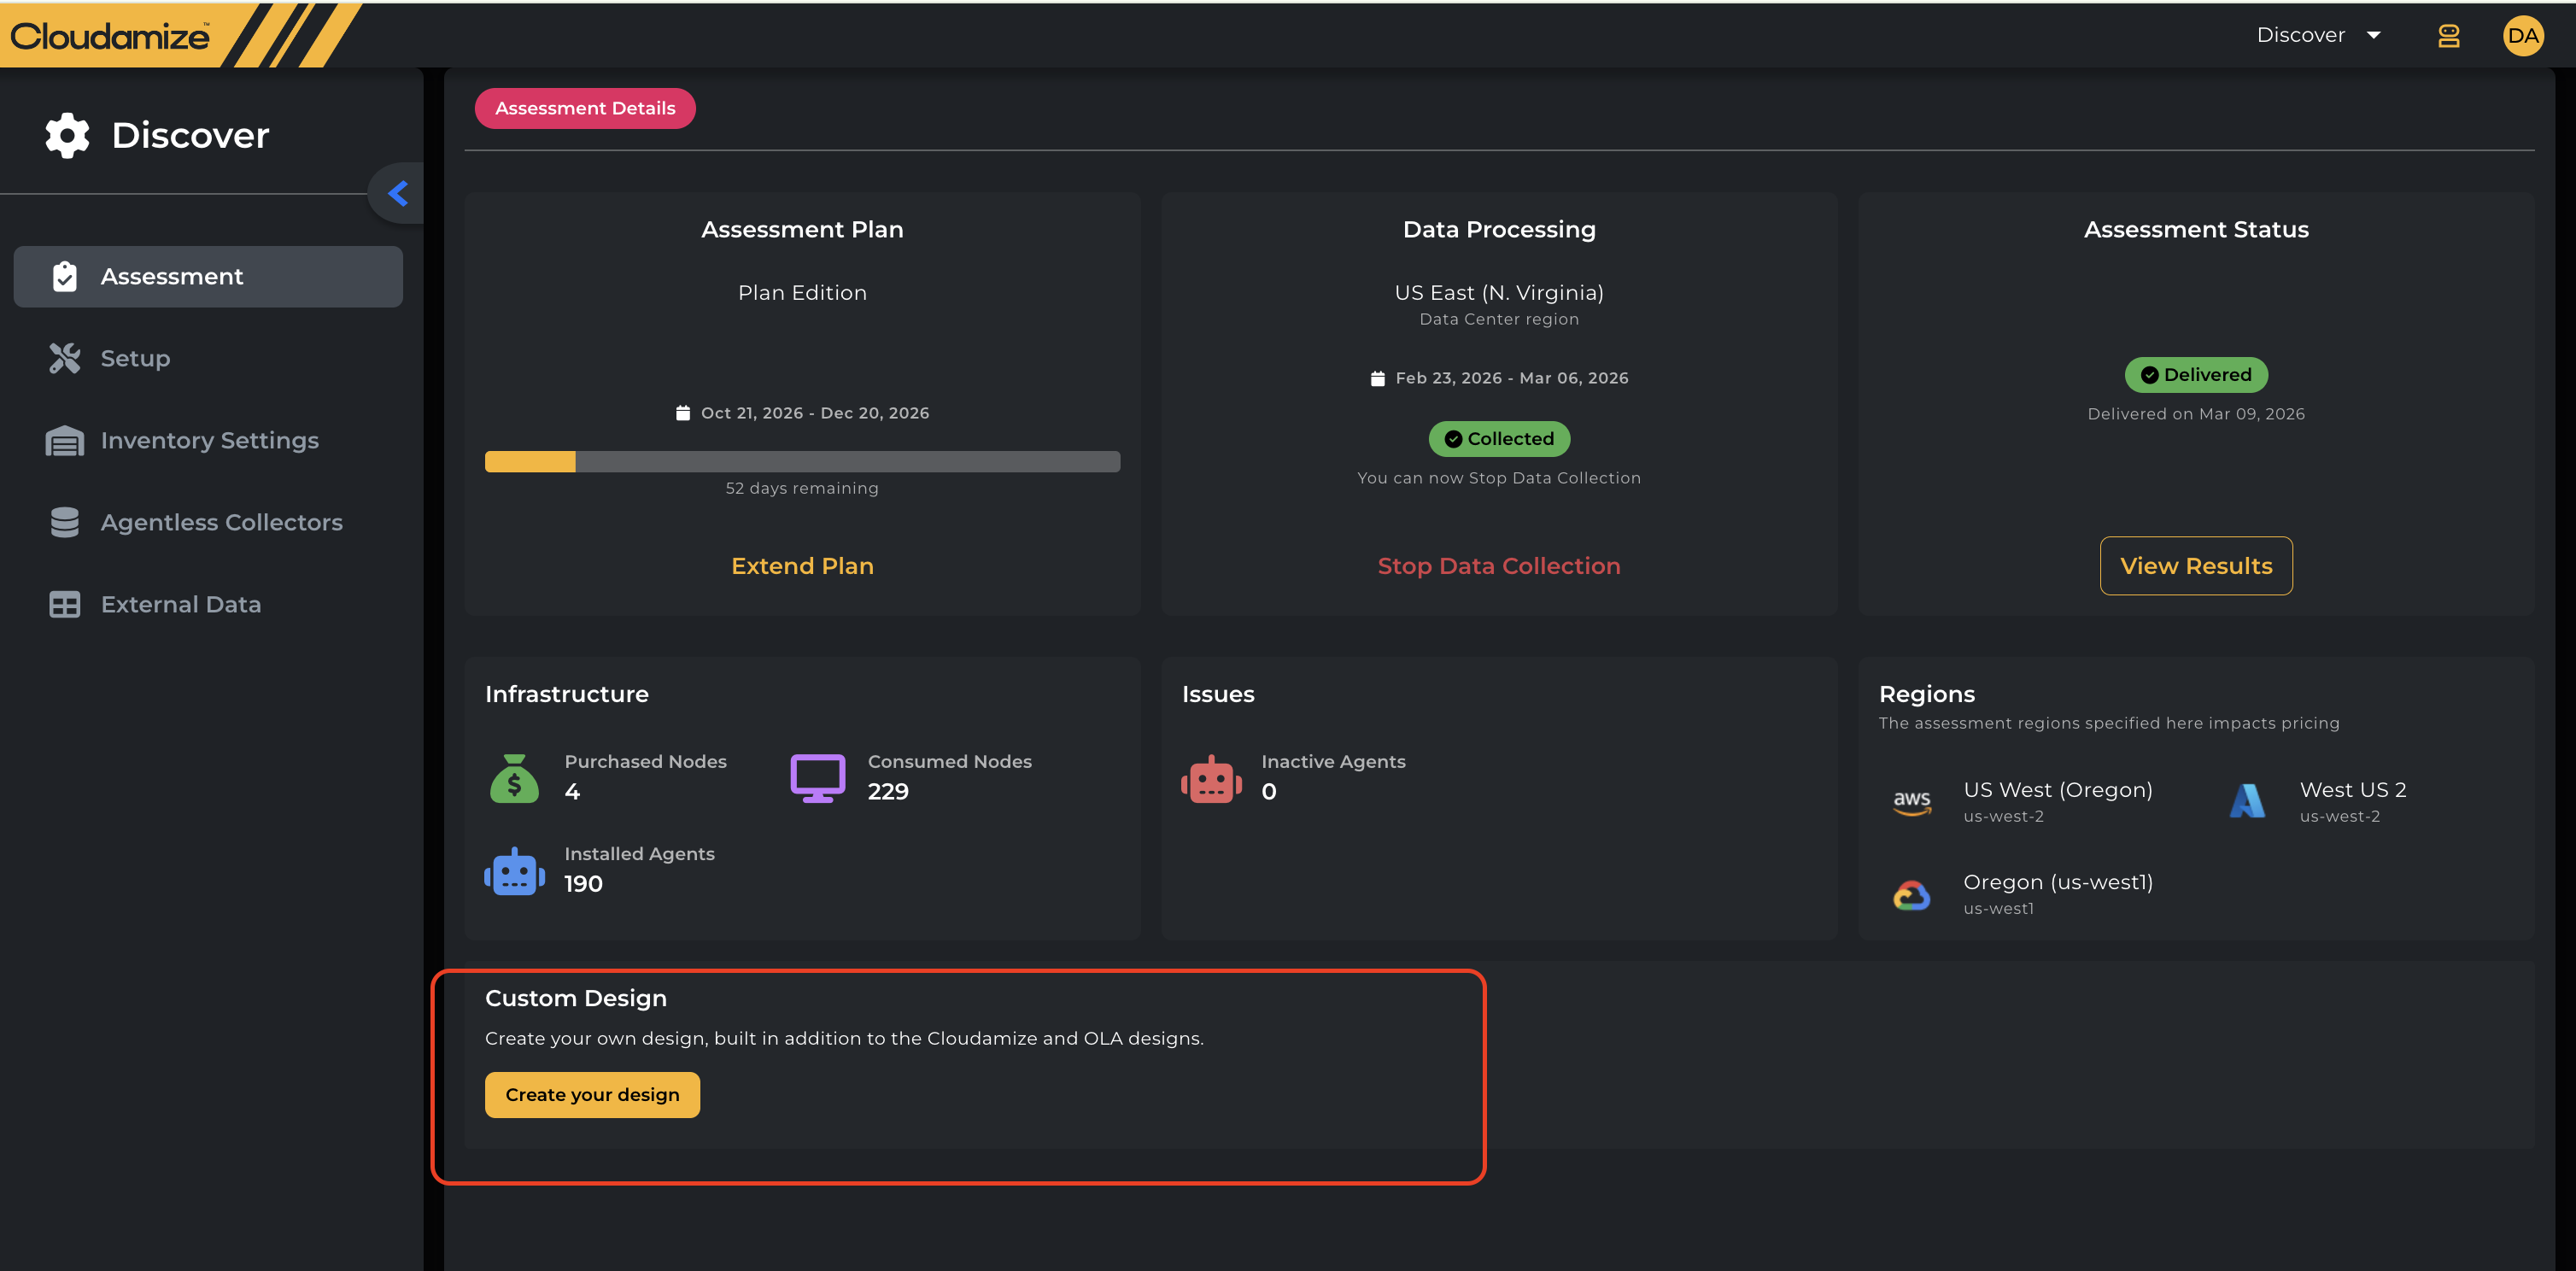Click the plan days-remaining progress bar
The image size is (2576, 1271).
click(802, 461)
